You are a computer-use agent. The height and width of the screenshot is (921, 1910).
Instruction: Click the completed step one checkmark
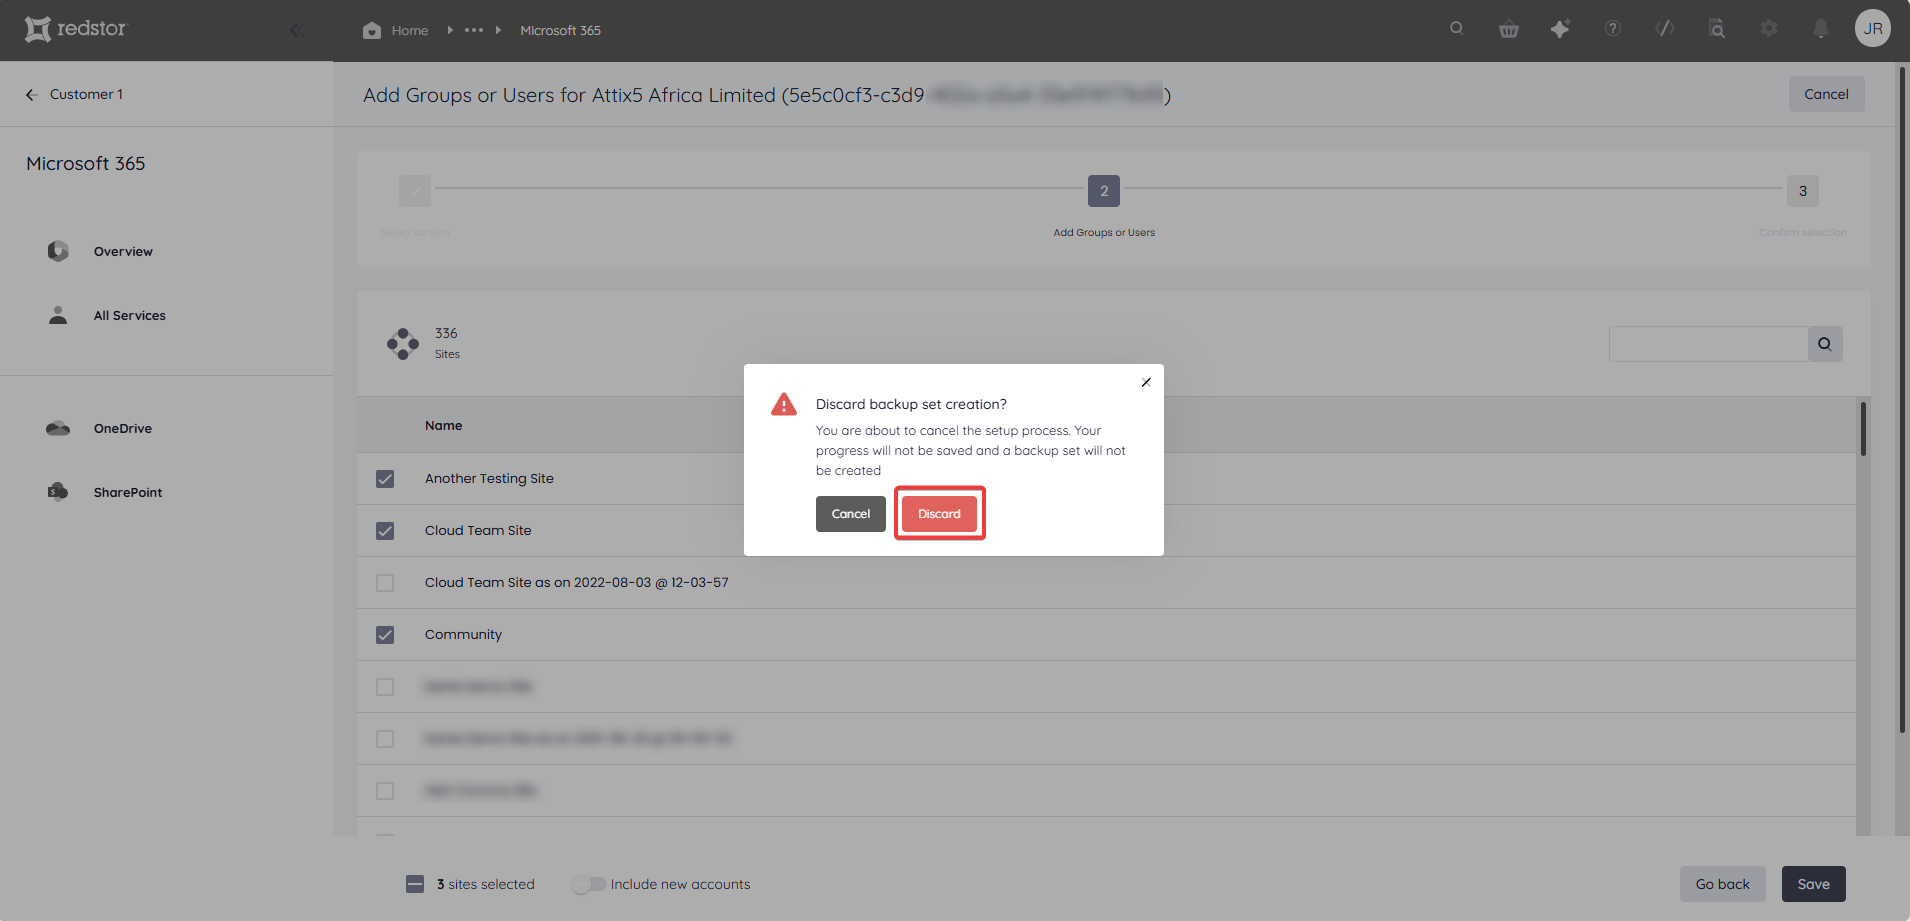(x=415, y=190)
